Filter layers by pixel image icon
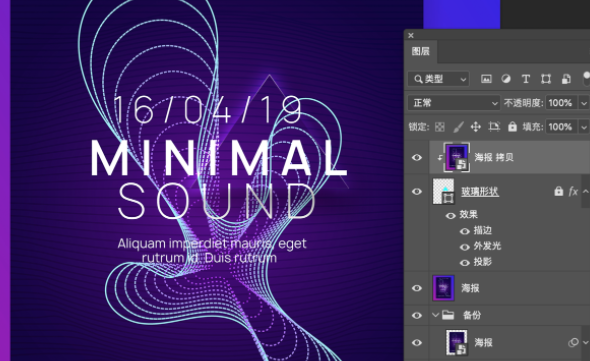Image resolution: width=590 pixels, height=361 pixels. [486, 79]
